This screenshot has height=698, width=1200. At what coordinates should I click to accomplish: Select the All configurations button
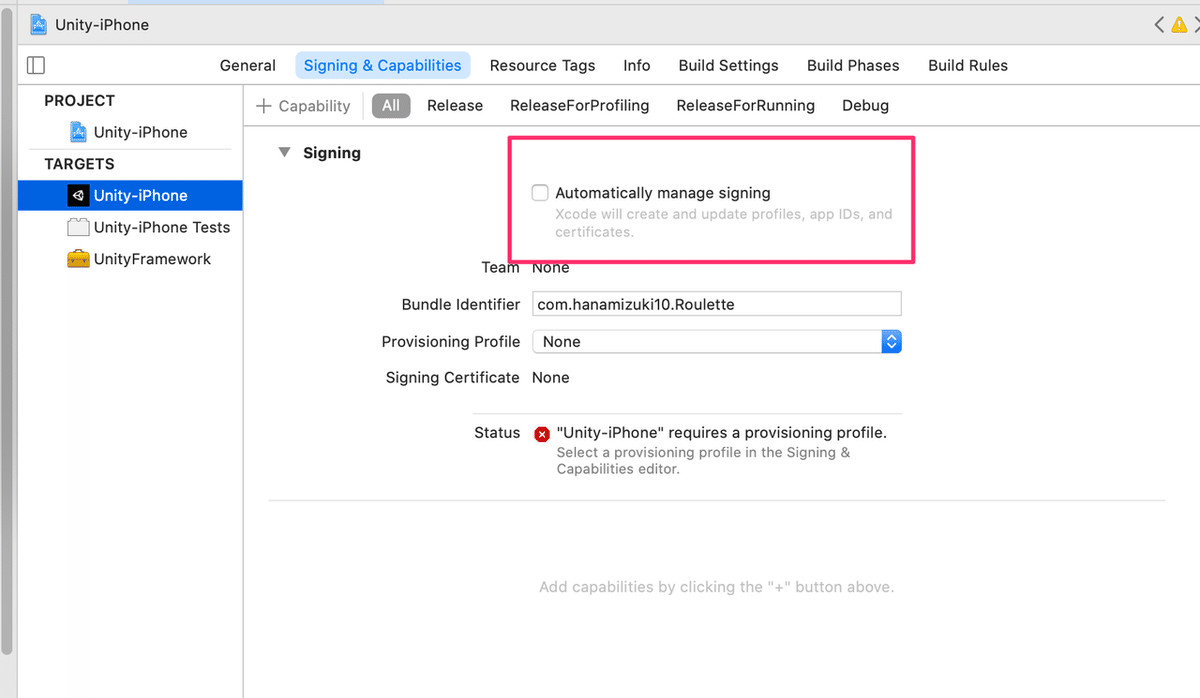coord(391,105)
